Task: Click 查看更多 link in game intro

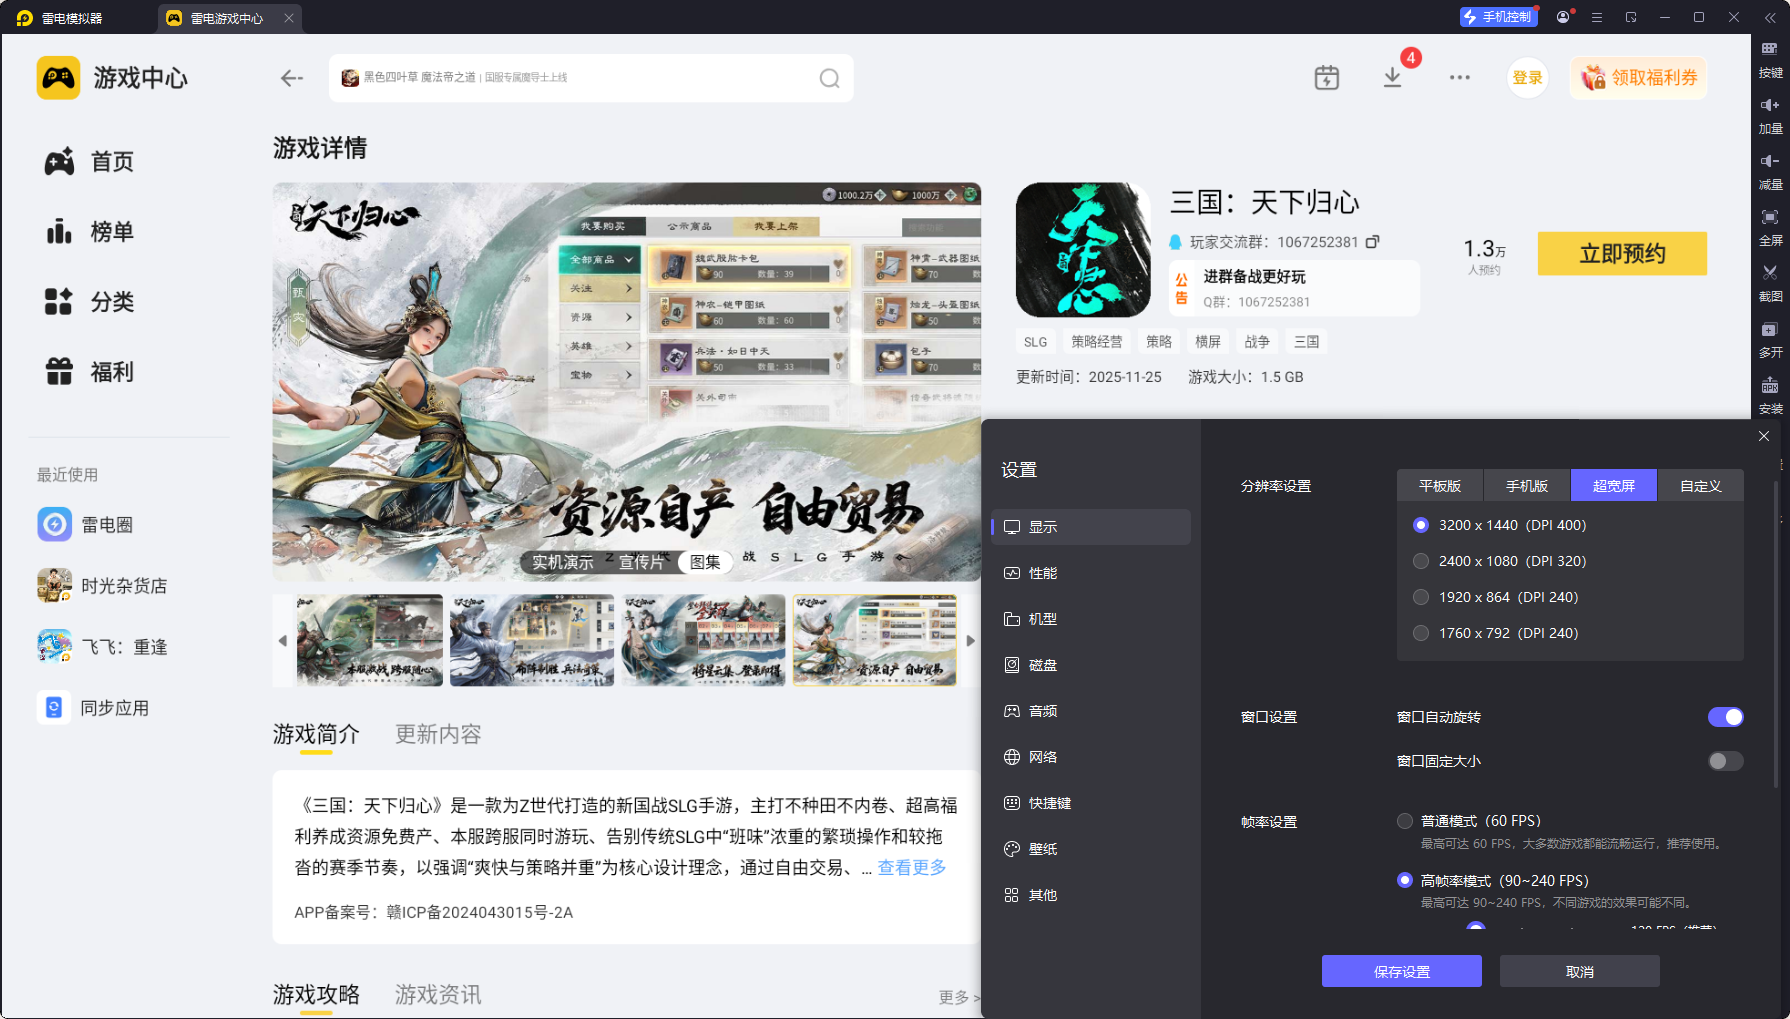Action: (x=911, y=868)
